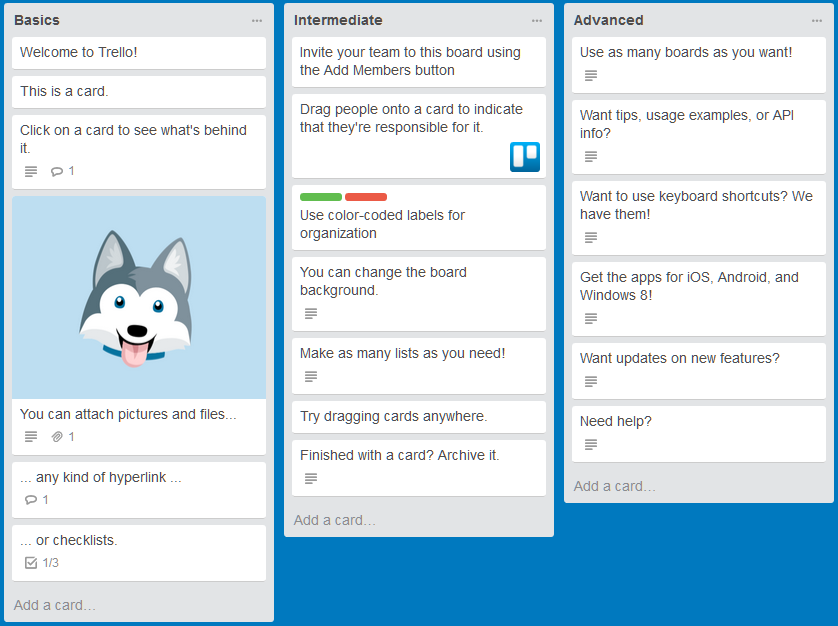The width and height of the screenshot is (838, 626).
Task: Open the Basics list menu
Action: click(257, 20)
